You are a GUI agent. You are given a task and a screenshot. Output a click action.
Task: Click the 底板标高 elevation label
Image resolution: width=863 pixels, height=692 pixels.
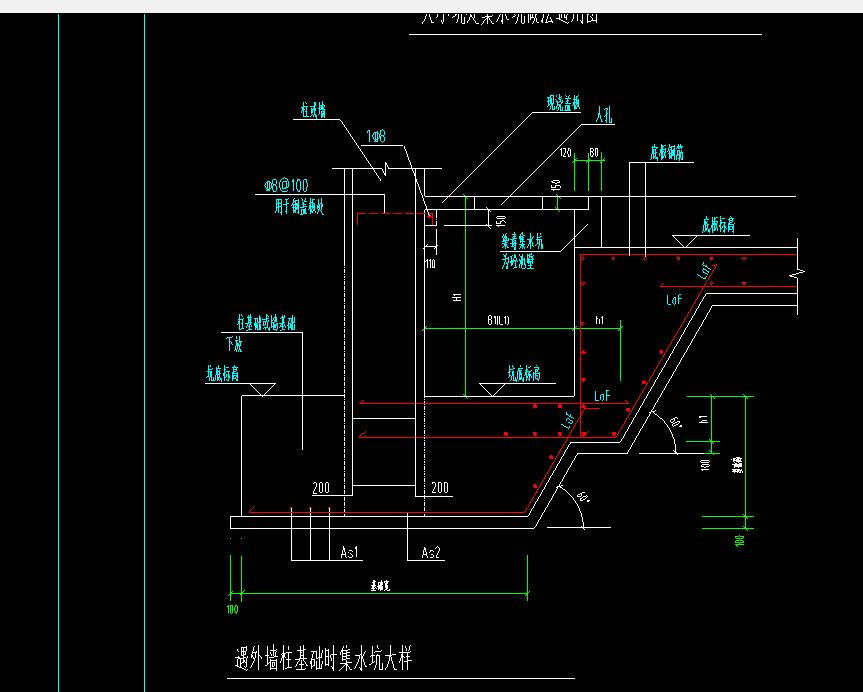718,225
